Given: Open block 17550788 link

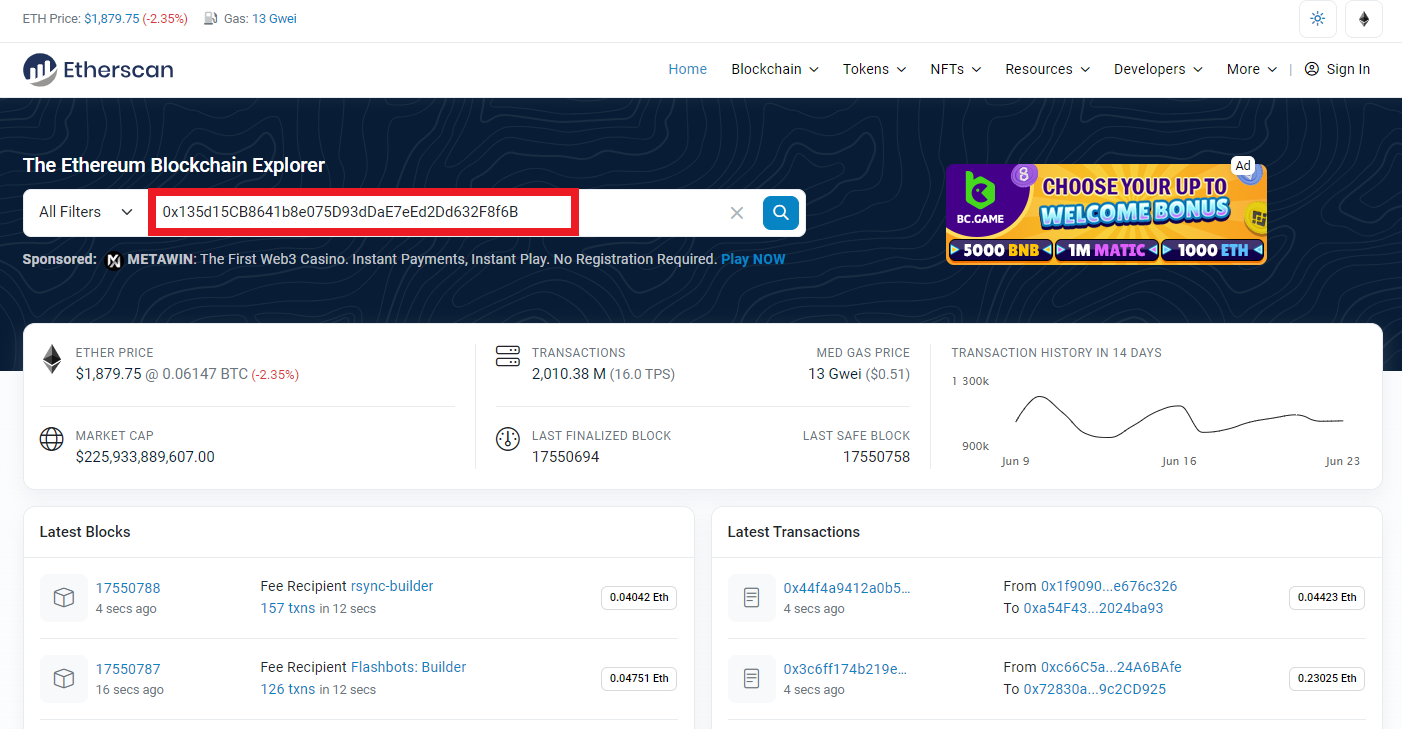Looking at the screenshot, I should click(x=128, y=588).
